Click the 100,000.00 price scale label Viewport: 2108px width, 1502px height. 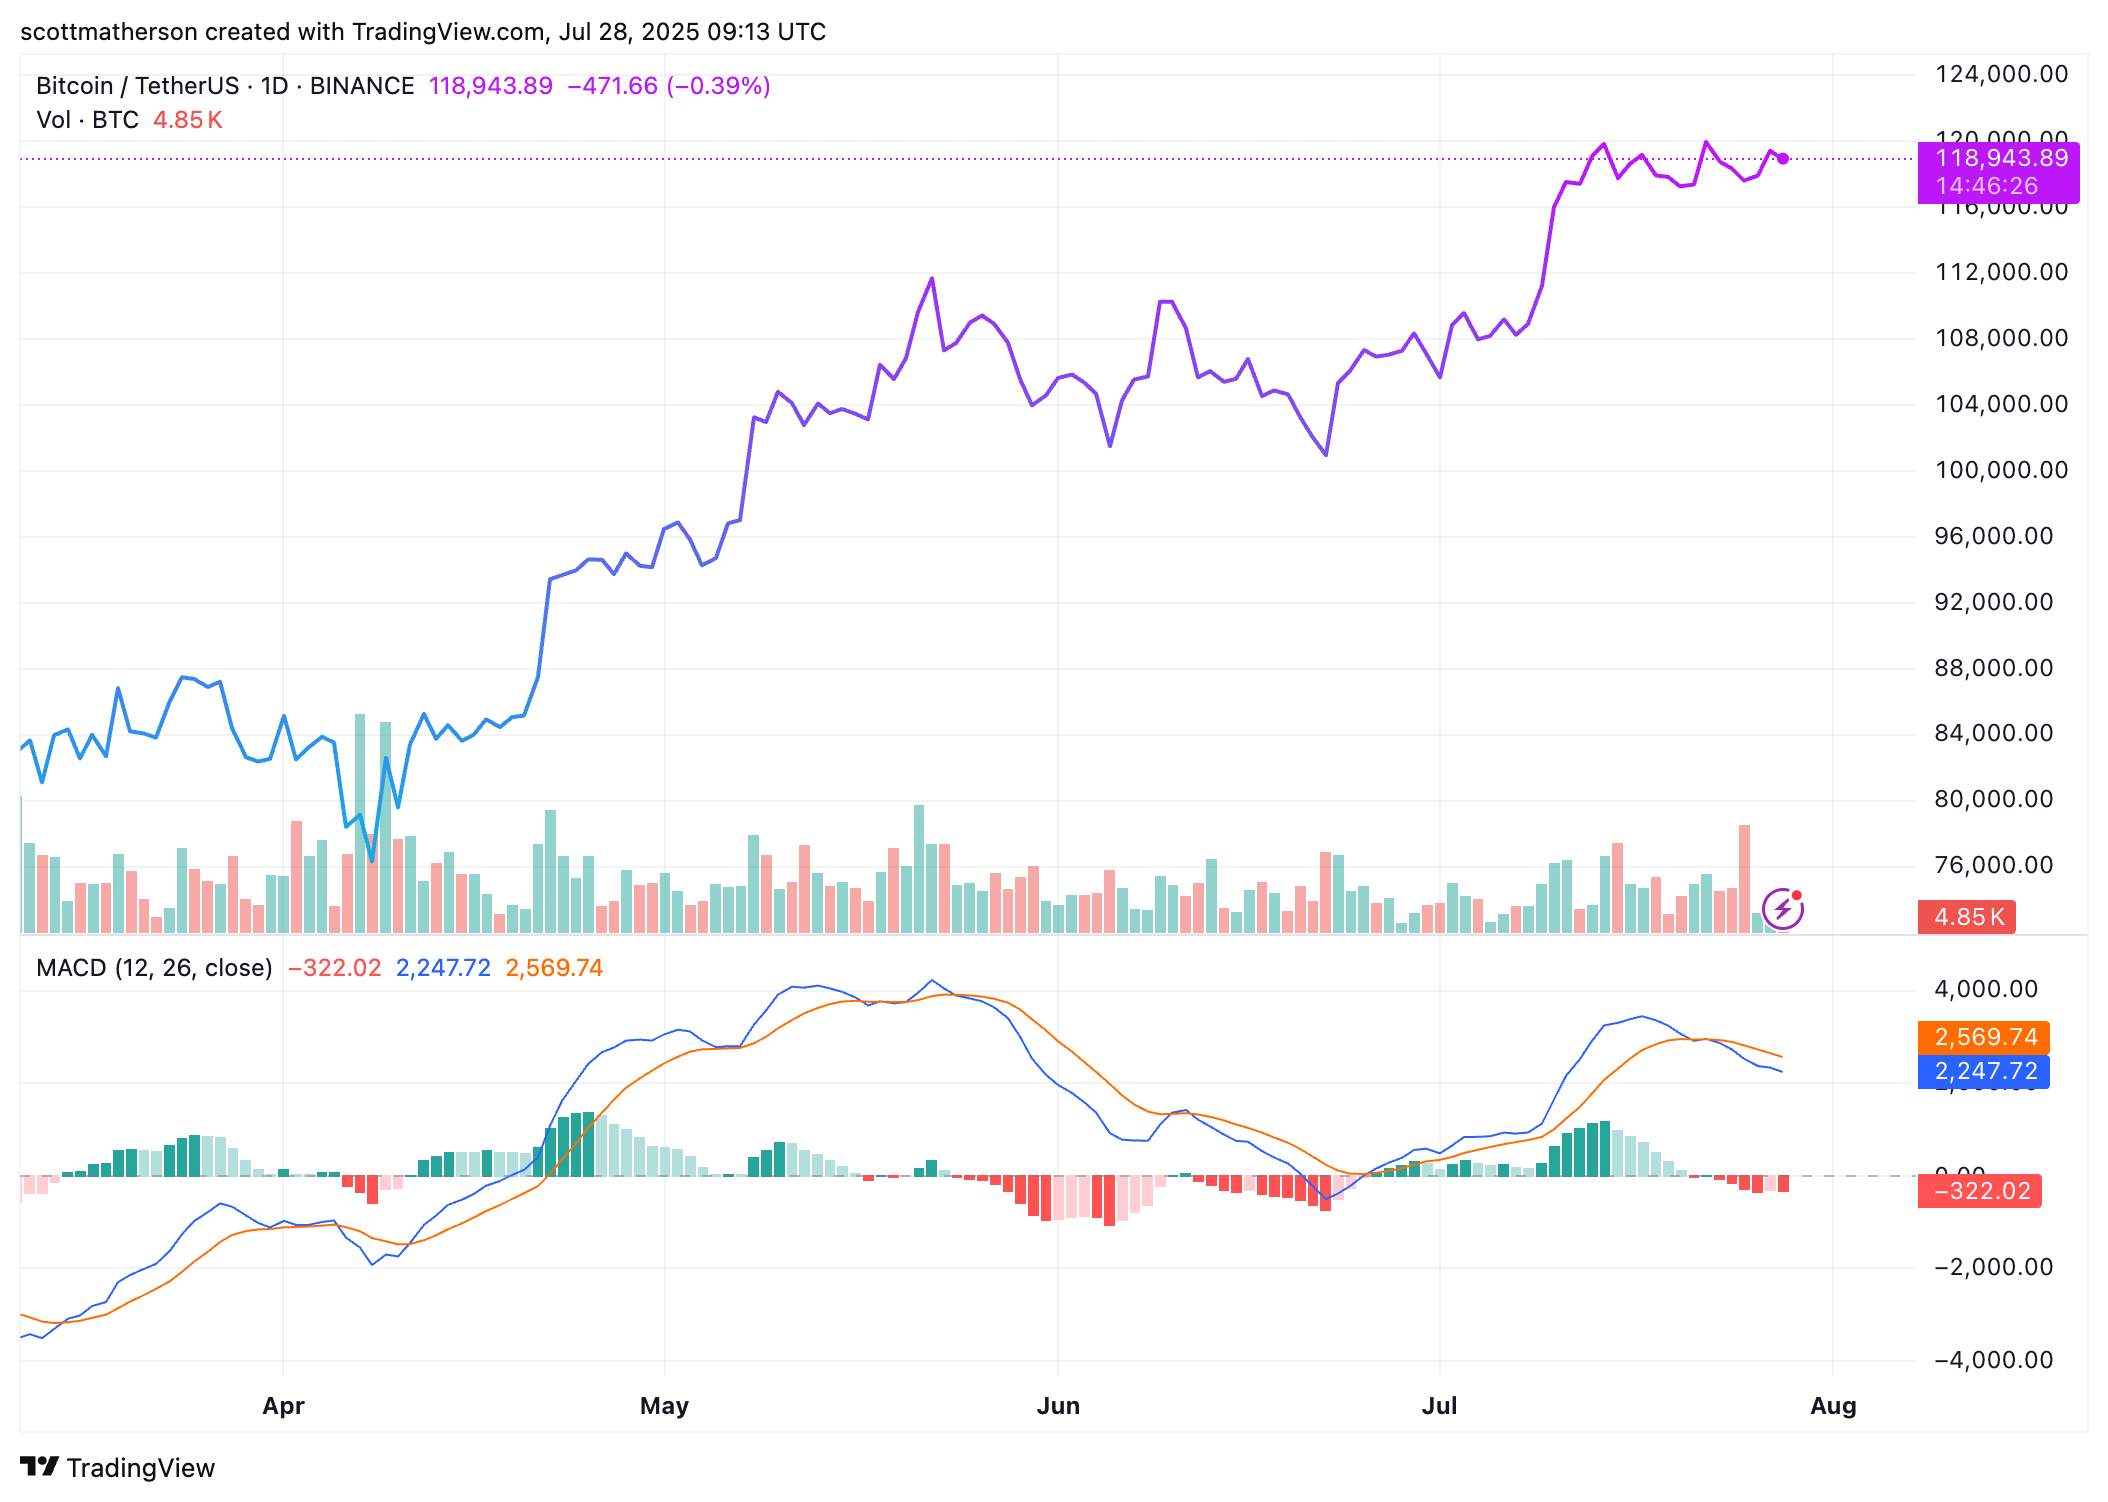[2001, 470]
